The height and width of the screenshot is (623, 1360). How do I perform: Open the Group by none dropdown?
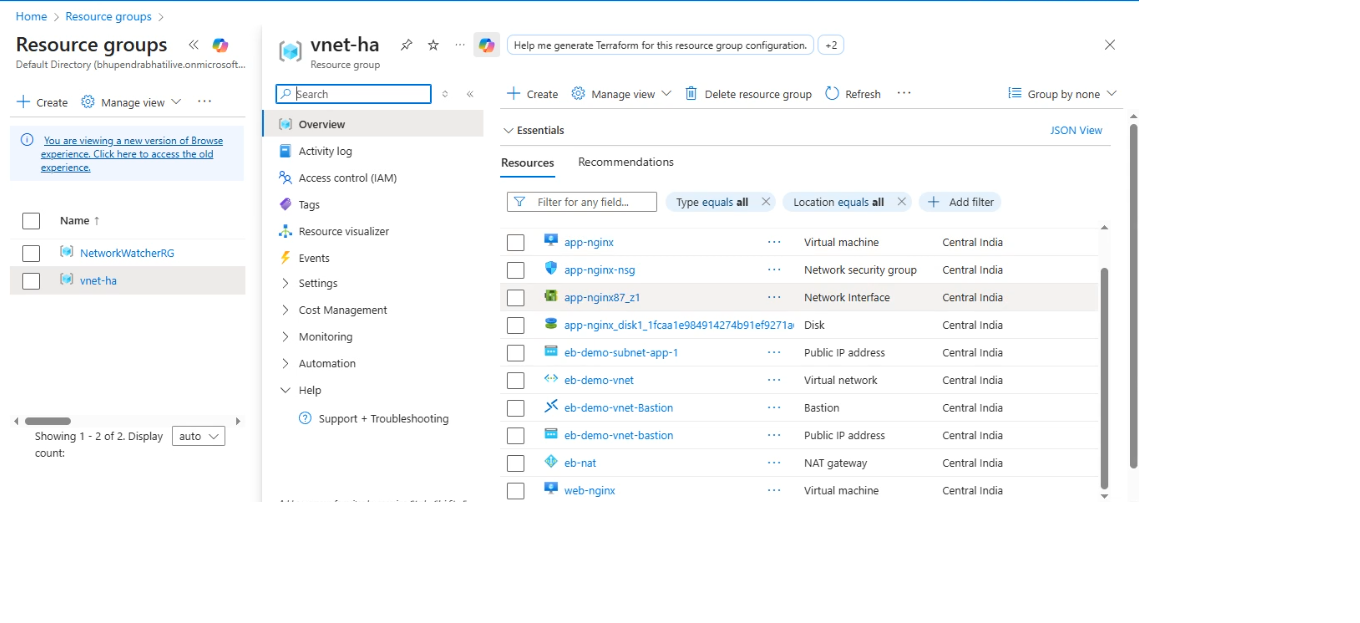(1062, 94)
